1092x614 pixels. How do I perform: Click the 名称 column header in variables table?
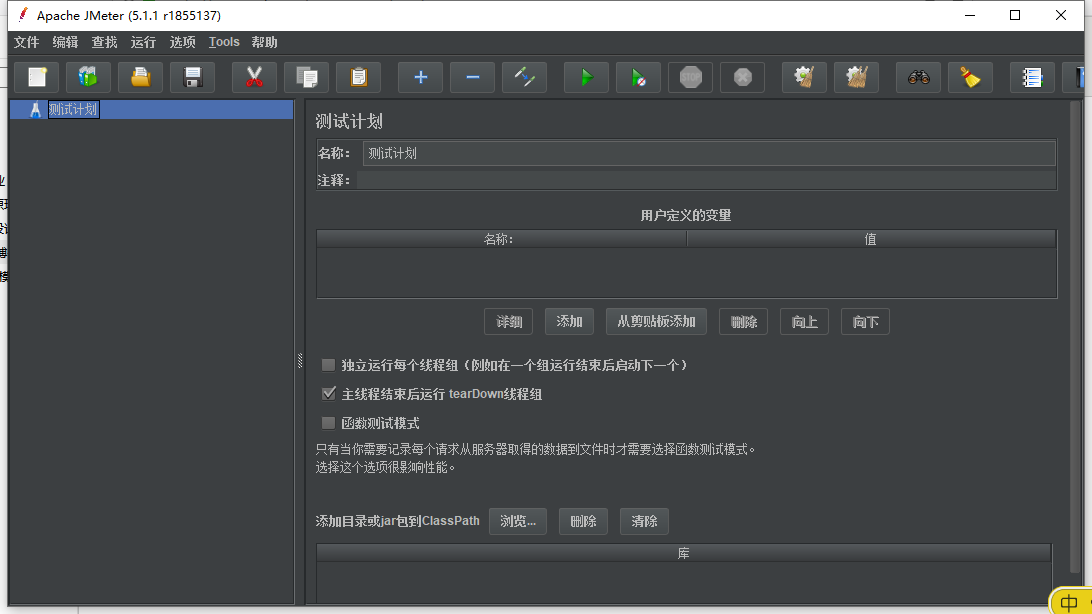[501, 239]
